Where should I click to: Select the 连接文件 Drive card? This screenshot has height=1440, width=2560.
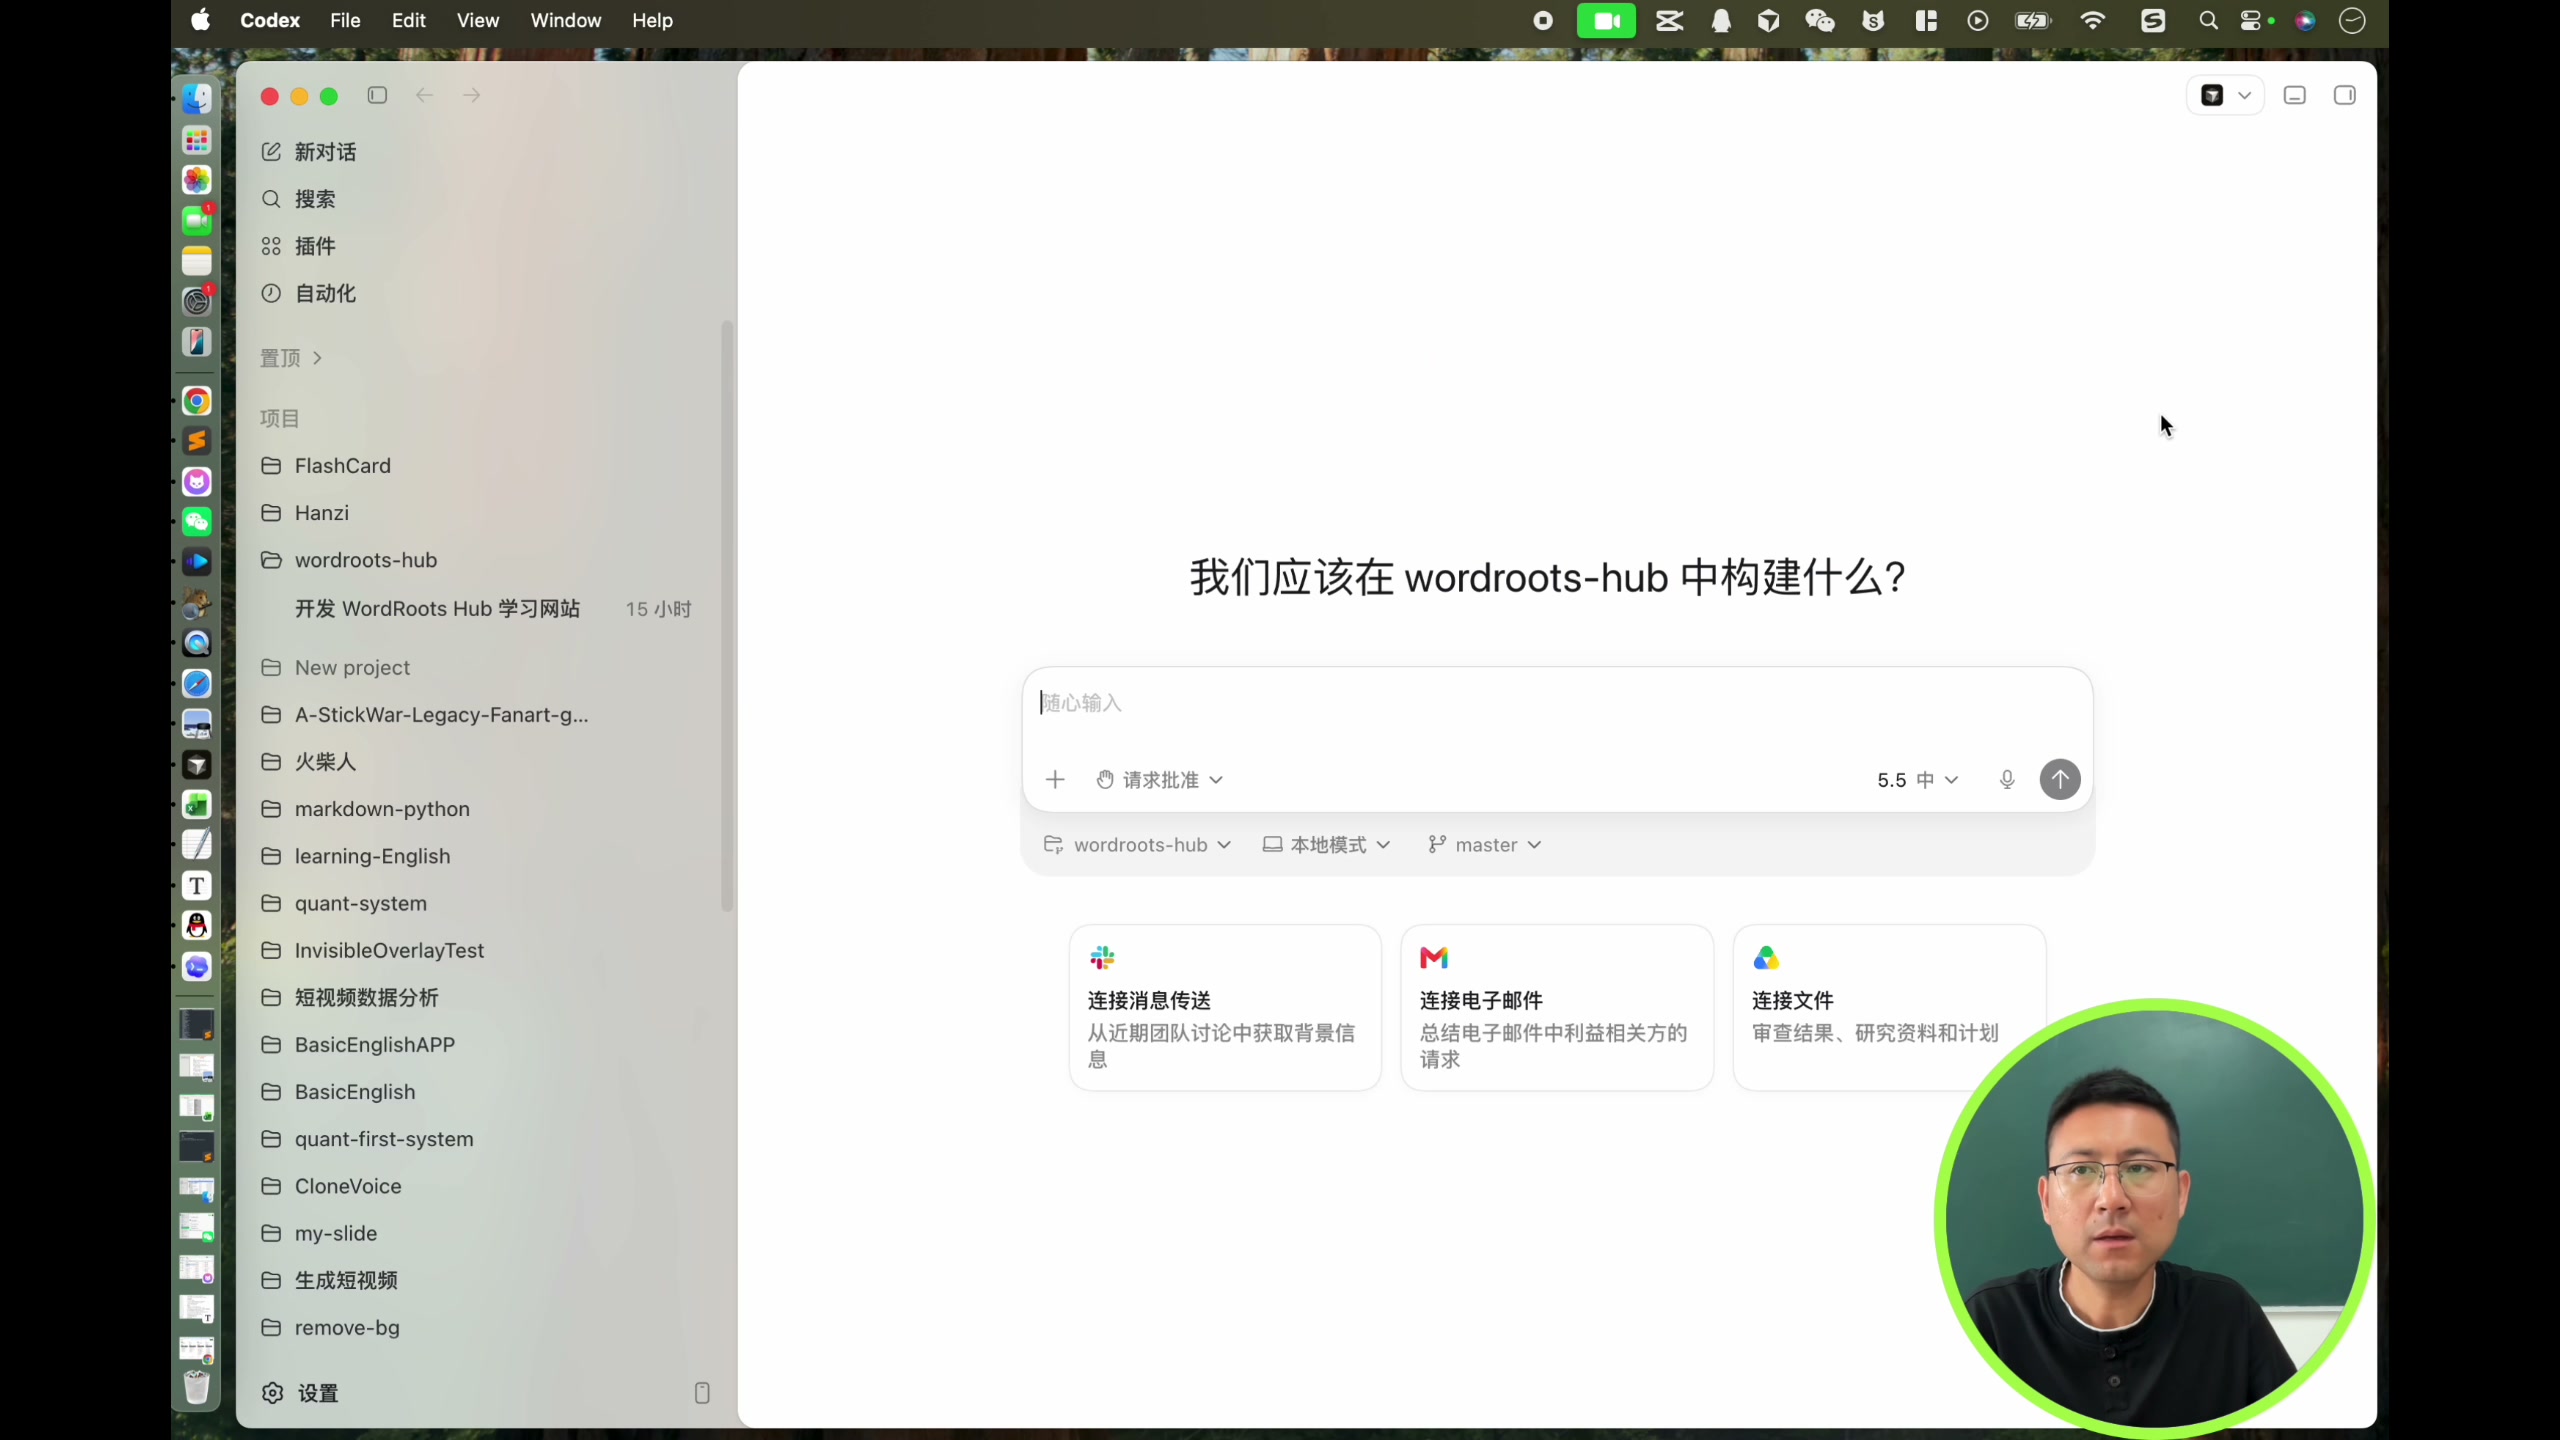point(1889,1008)
